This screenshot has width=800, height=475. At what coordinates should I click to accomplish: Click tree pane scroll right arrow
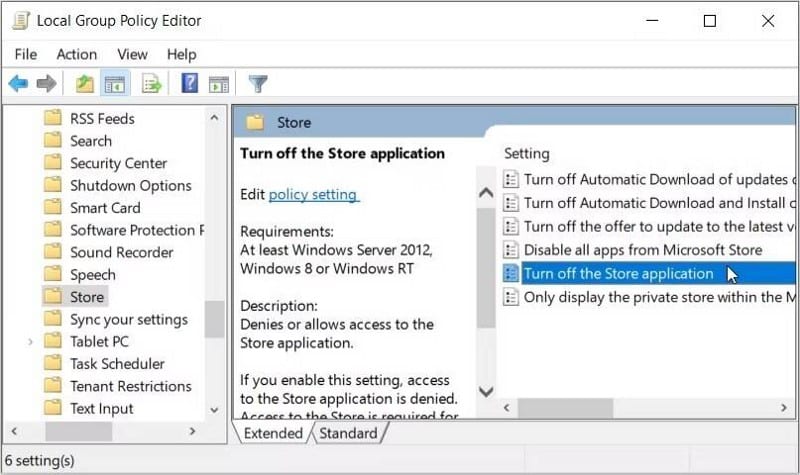tap(192, 431)
